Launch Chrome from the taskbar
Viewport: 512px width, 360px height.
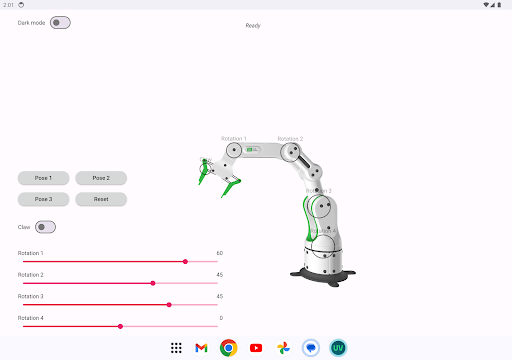click(x=229, y=348)
